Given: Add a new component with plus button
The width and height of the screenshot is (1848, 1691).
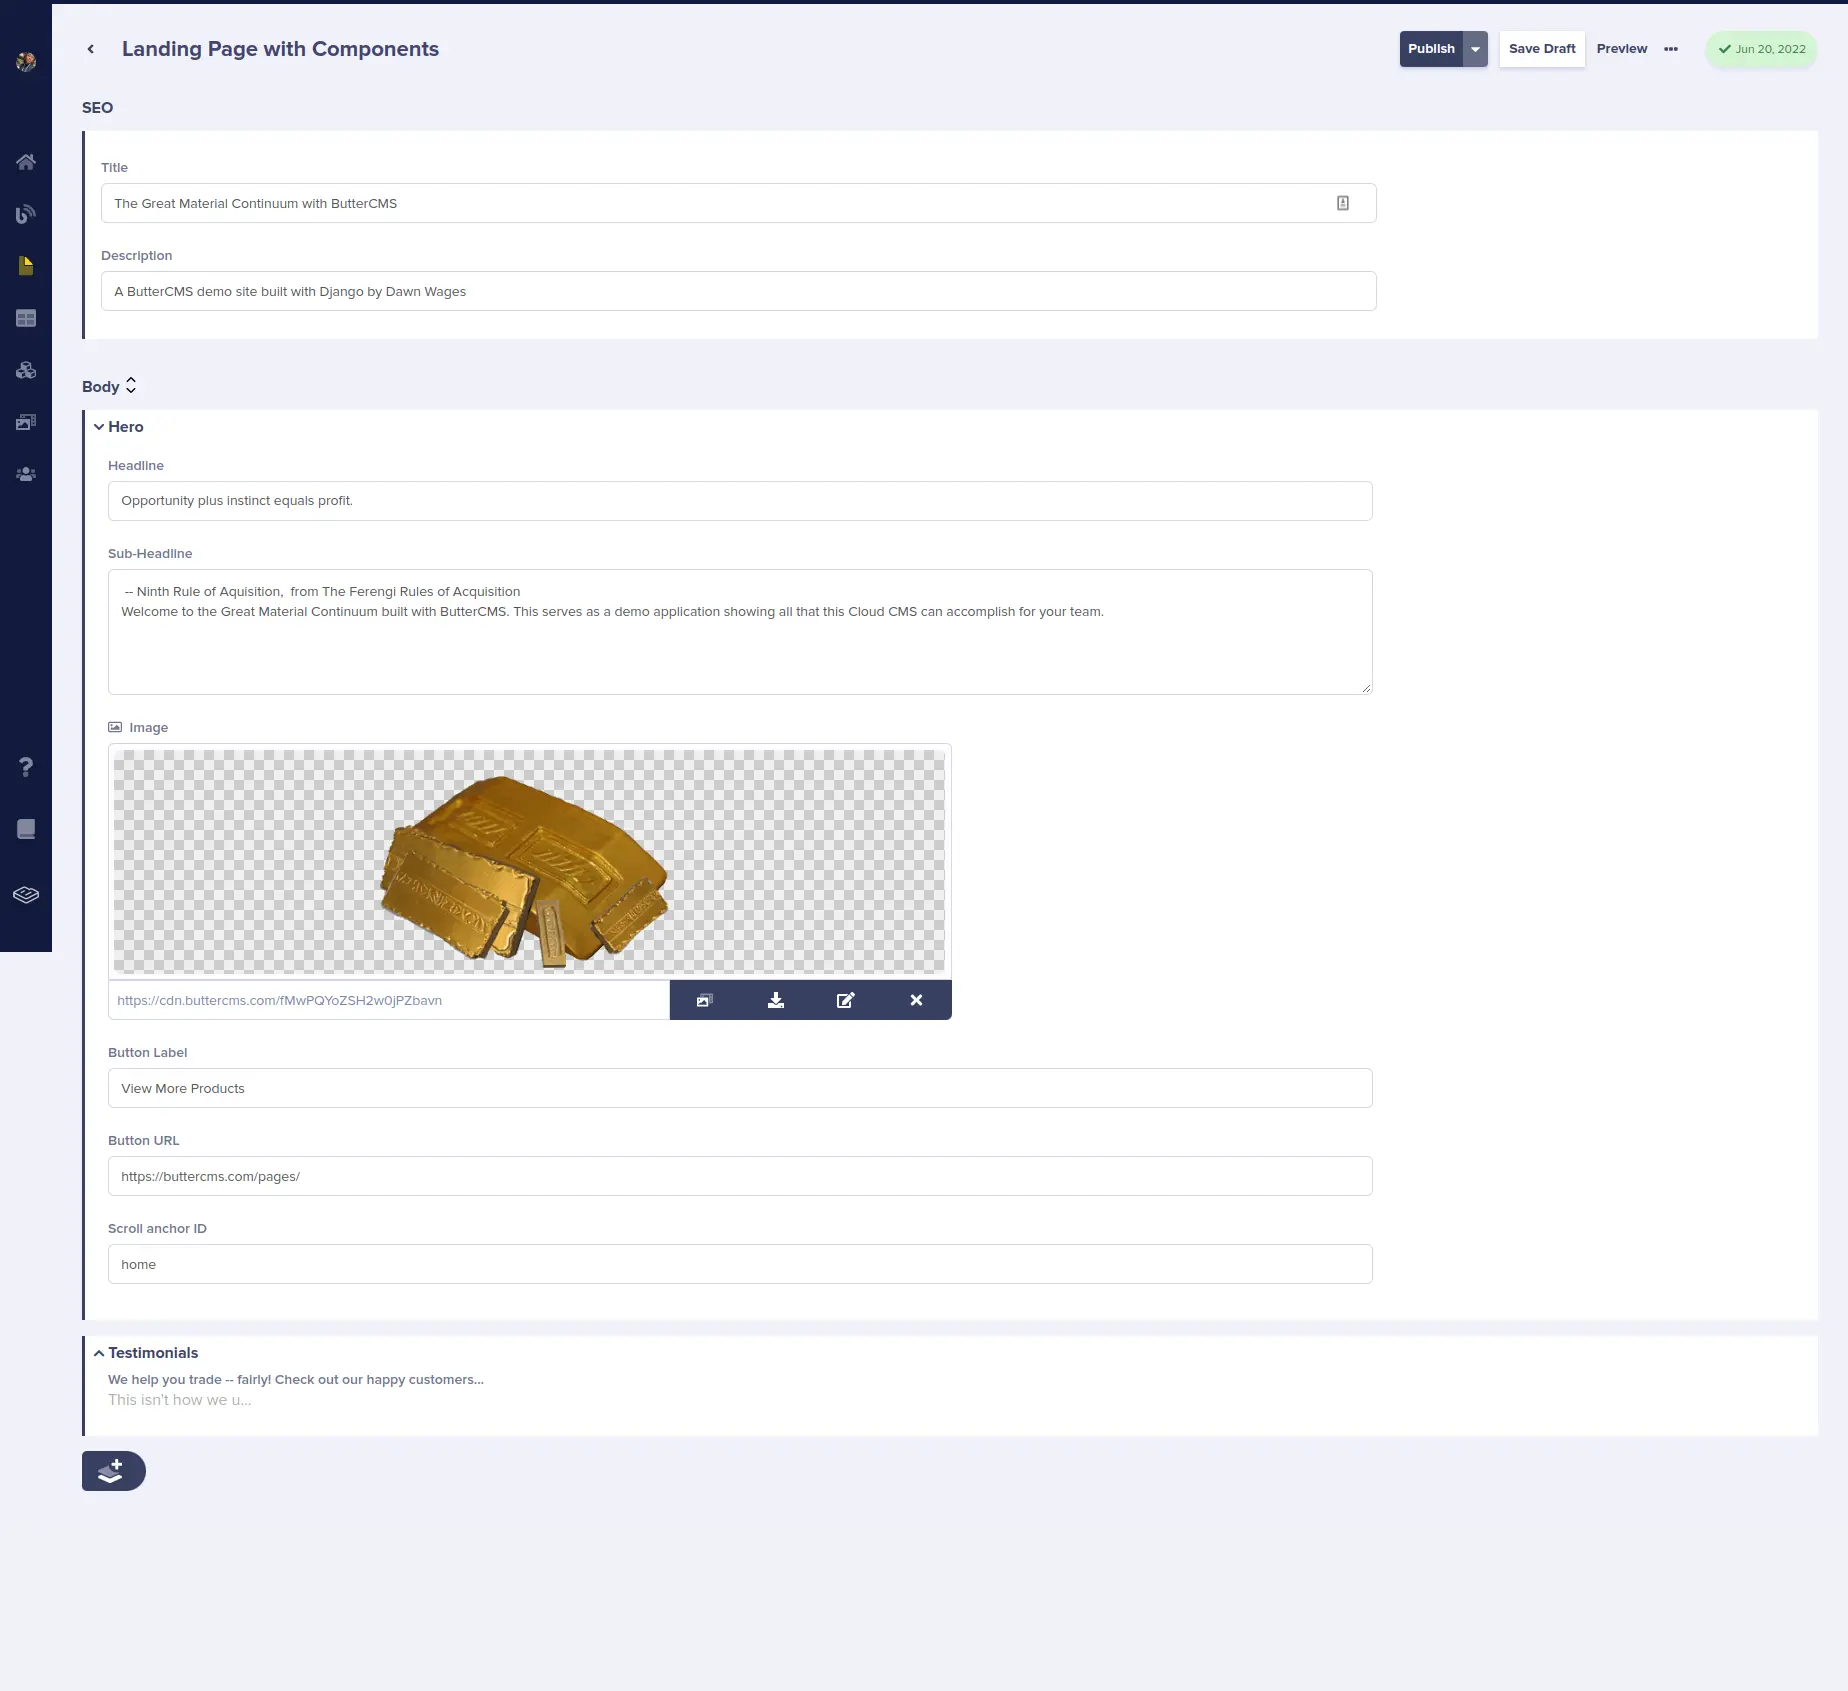Looking at the screenshot, I should tap(114, 1471).
